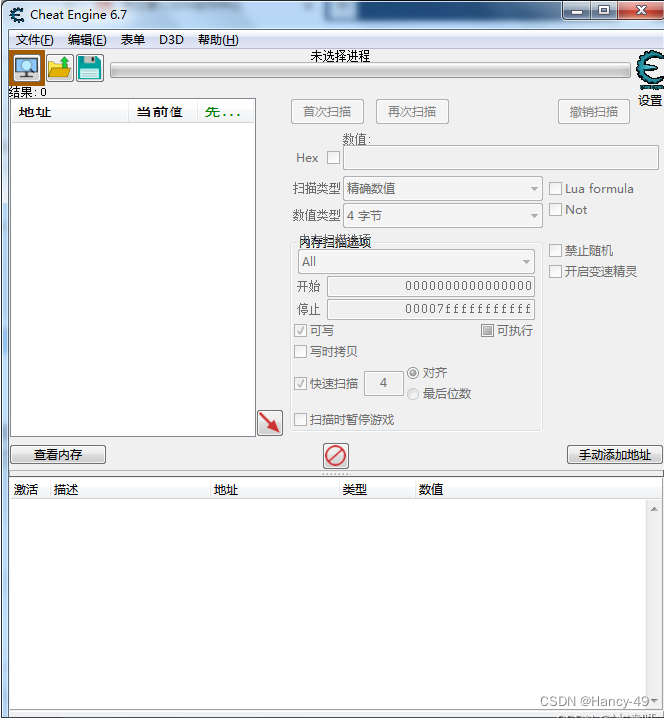Viewport: 664px width, 718px height.
Task: Minimize the Cheat Engine window
Action: pos(577,11)
